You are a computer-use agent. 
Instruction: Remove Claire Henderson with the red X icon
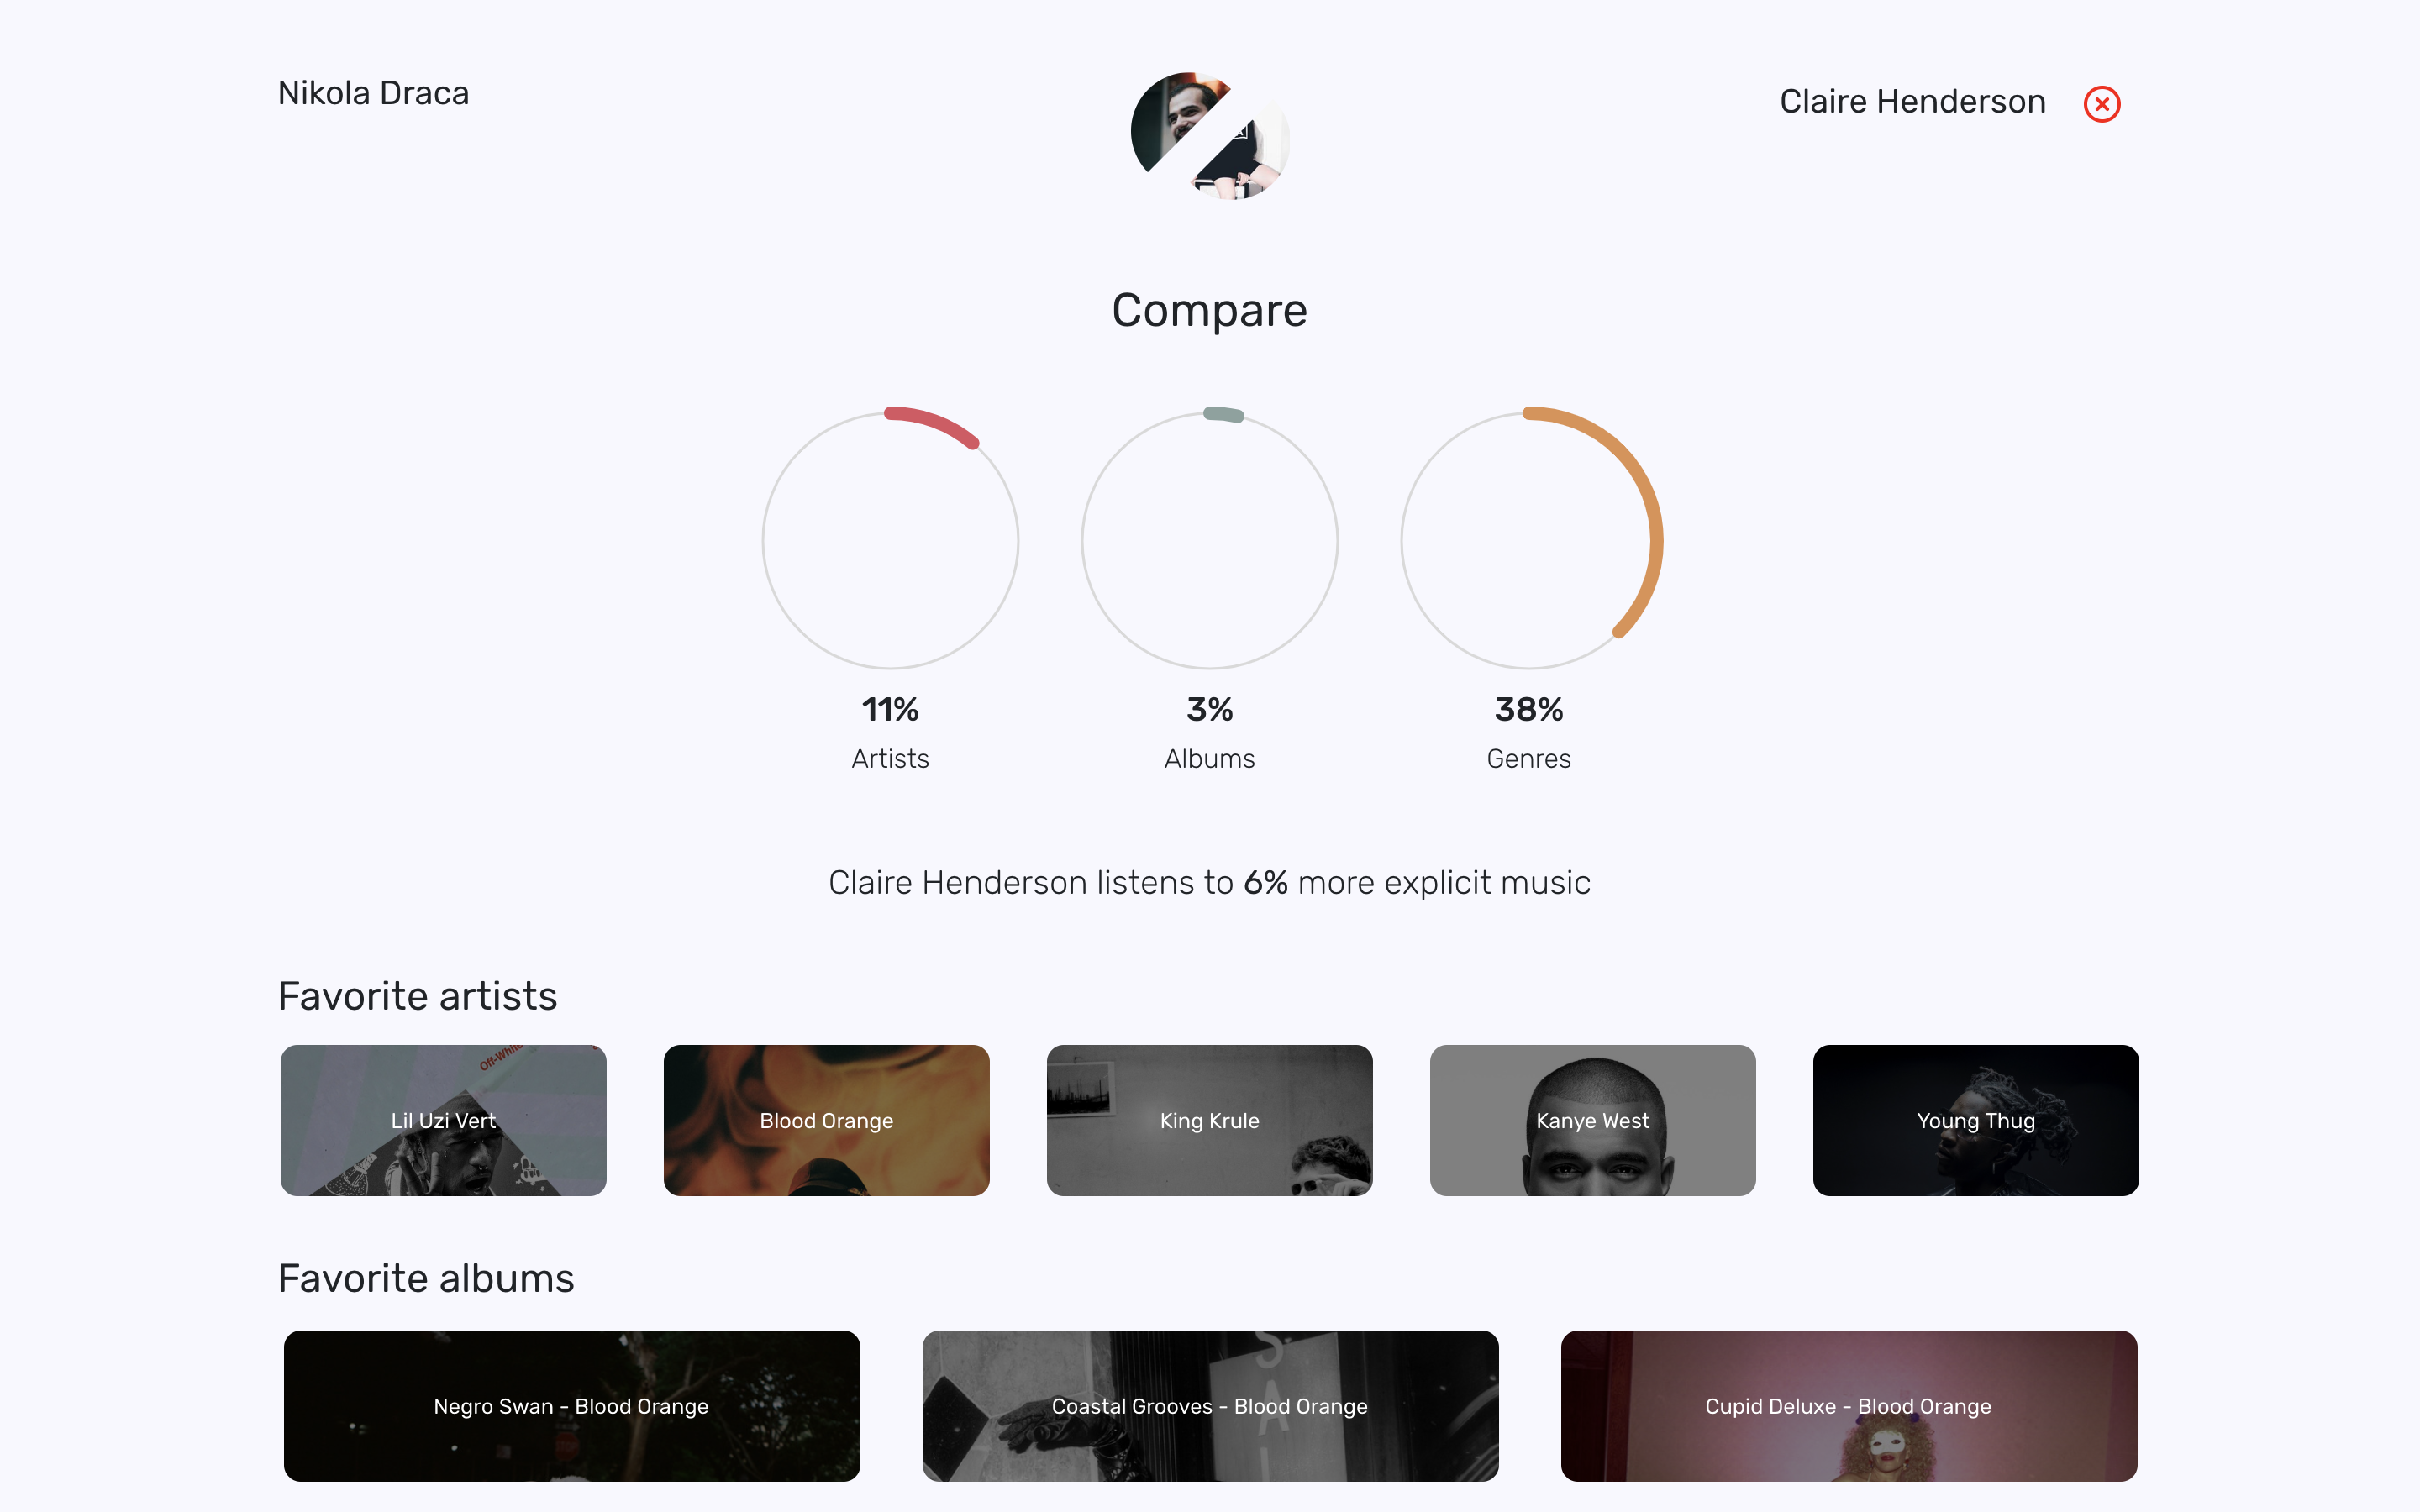tap(2101, 104)
